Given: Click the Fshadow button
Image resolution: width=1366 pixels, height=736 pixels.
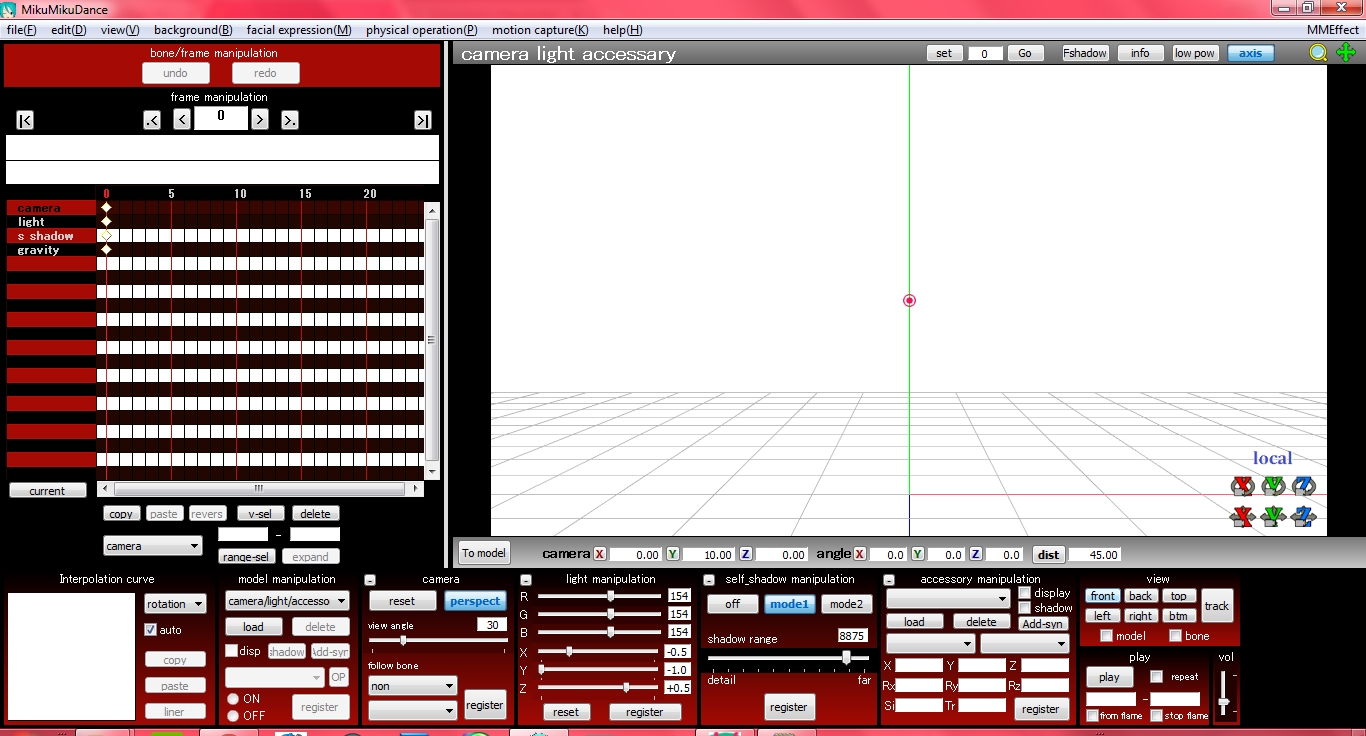Looking at the screenshot, I should (1084, 53).
